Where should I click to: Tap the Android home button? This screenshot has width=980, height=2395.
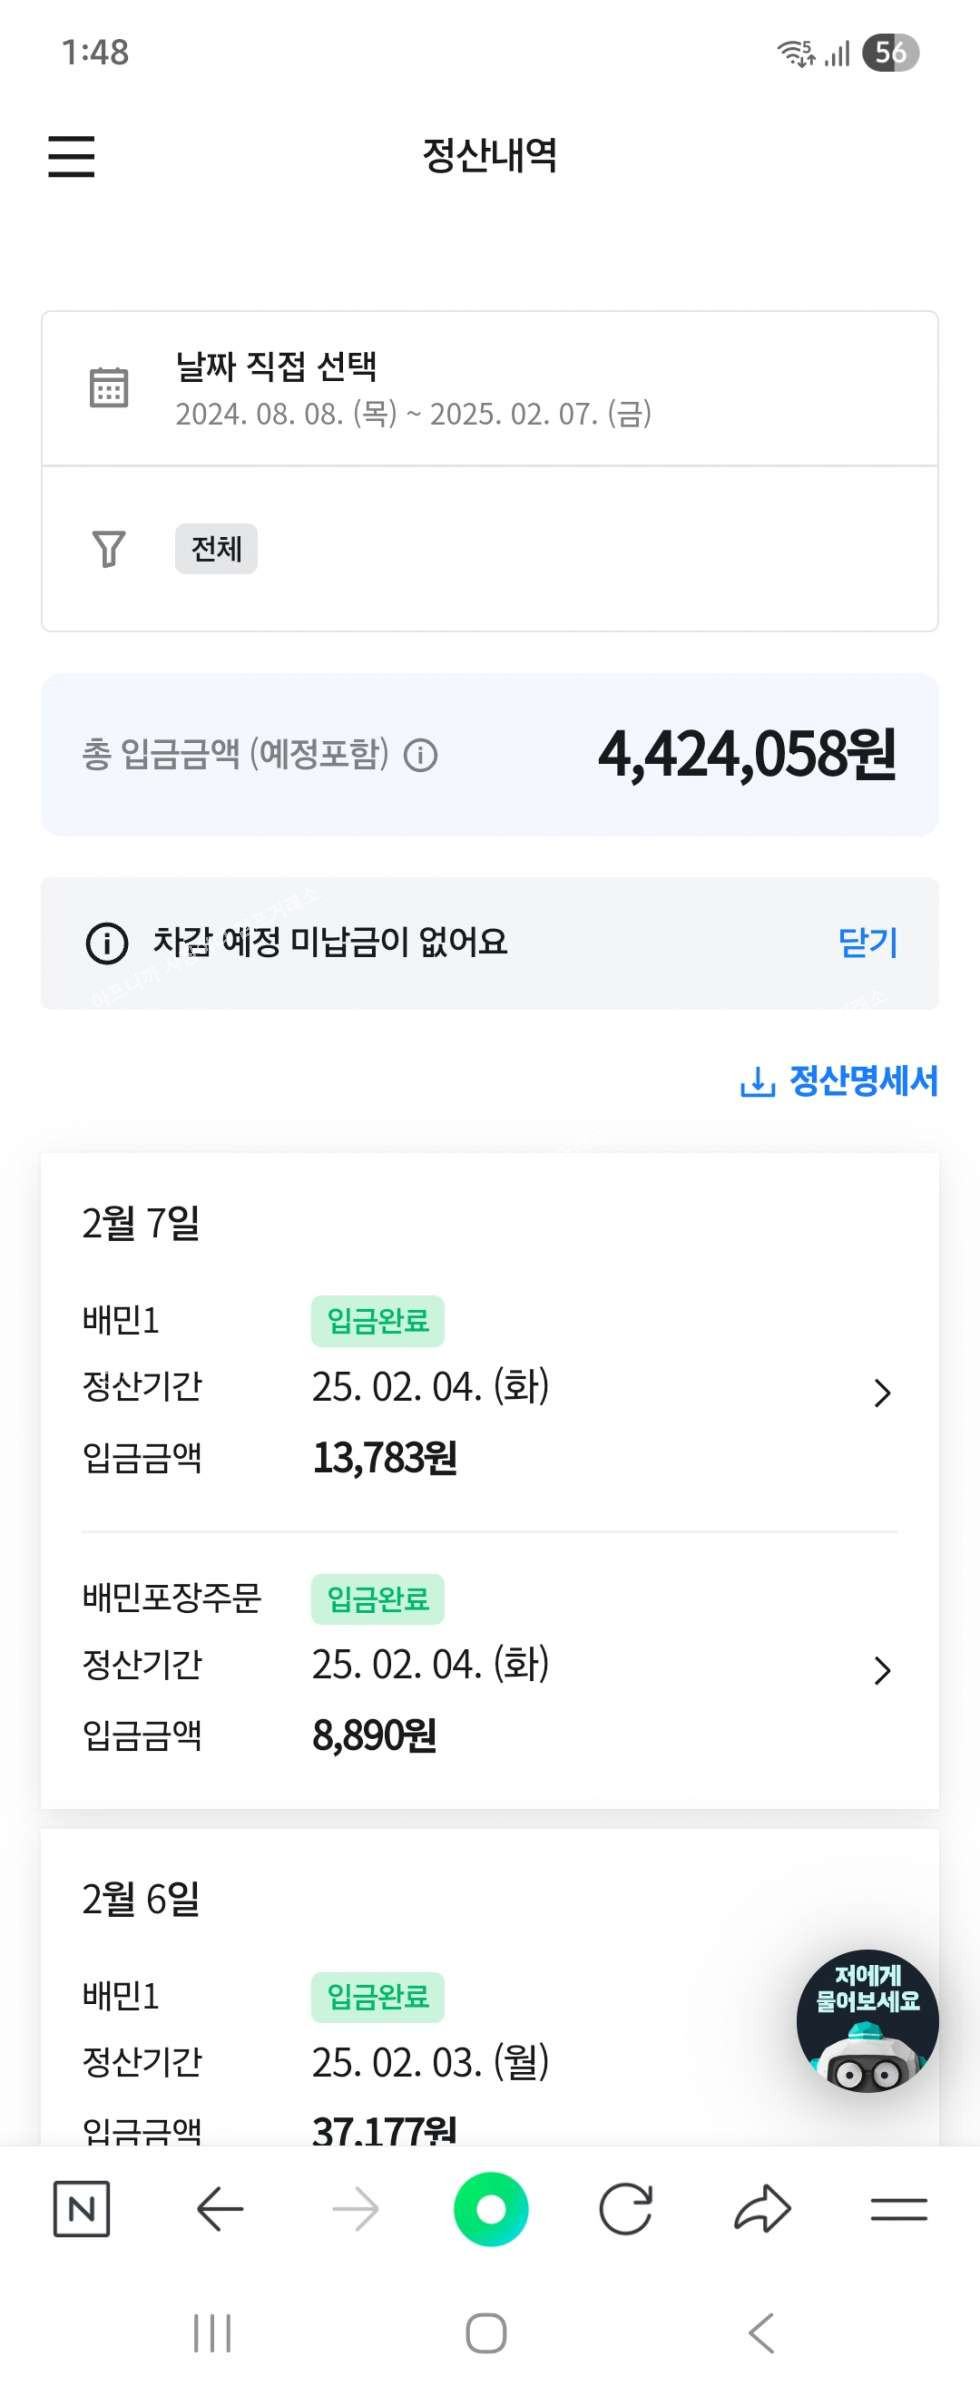(486, 2334)
